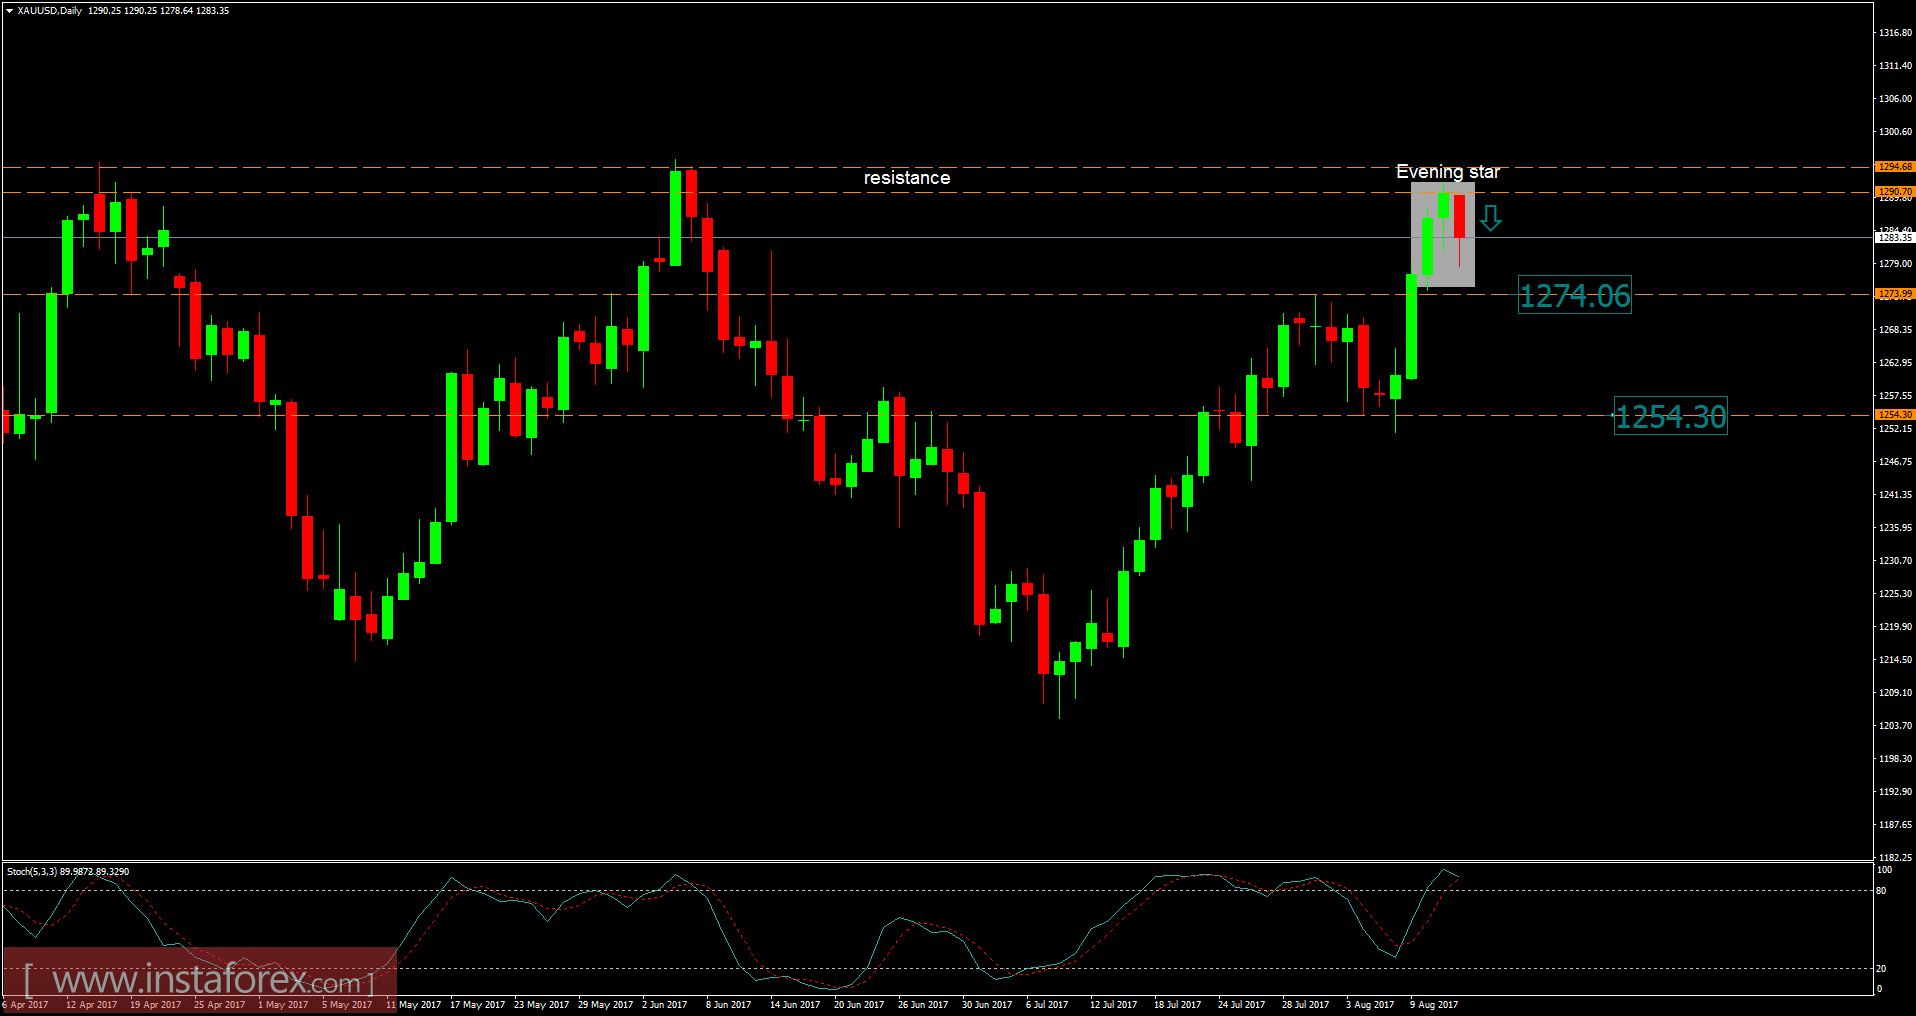Click the orange 1254.30 axis price tag
The image size is (1916, 1016).
(1893, 414)
